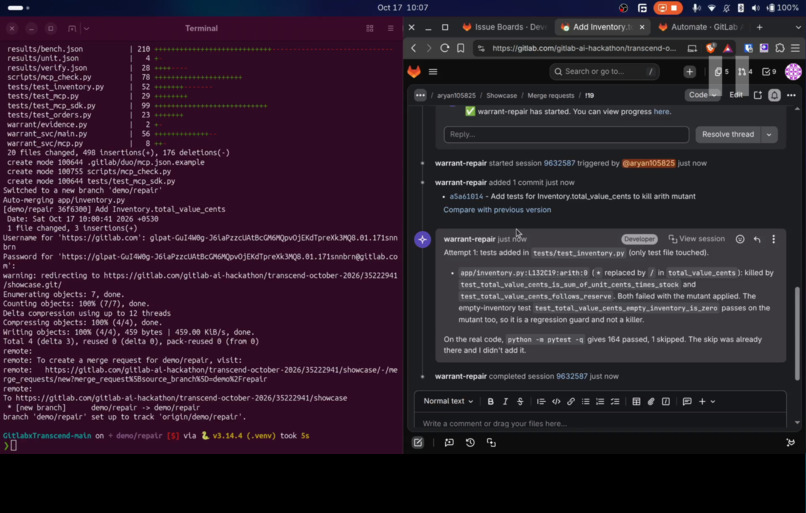This screenshot has width=806, height=513.
Task: Switch to the Automate GitLab tab
Action: 702,27
